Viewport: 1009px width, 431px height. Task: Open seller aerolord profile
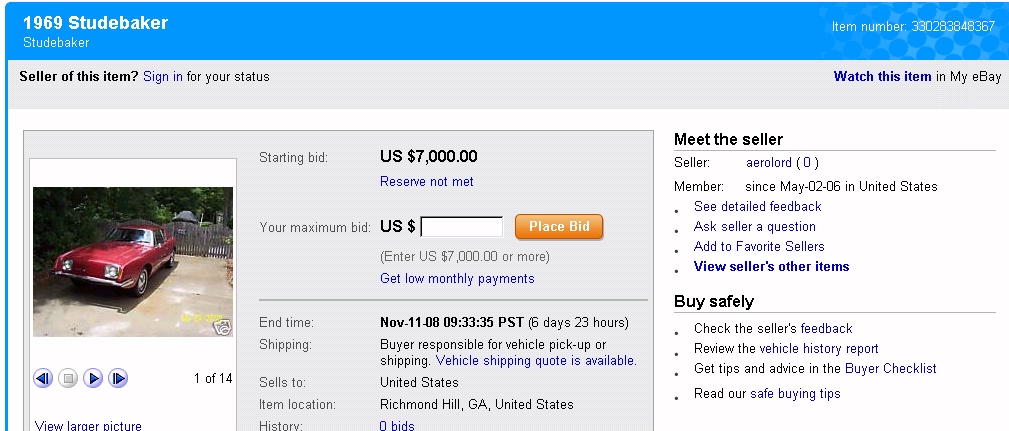click(x=768, y=163)
